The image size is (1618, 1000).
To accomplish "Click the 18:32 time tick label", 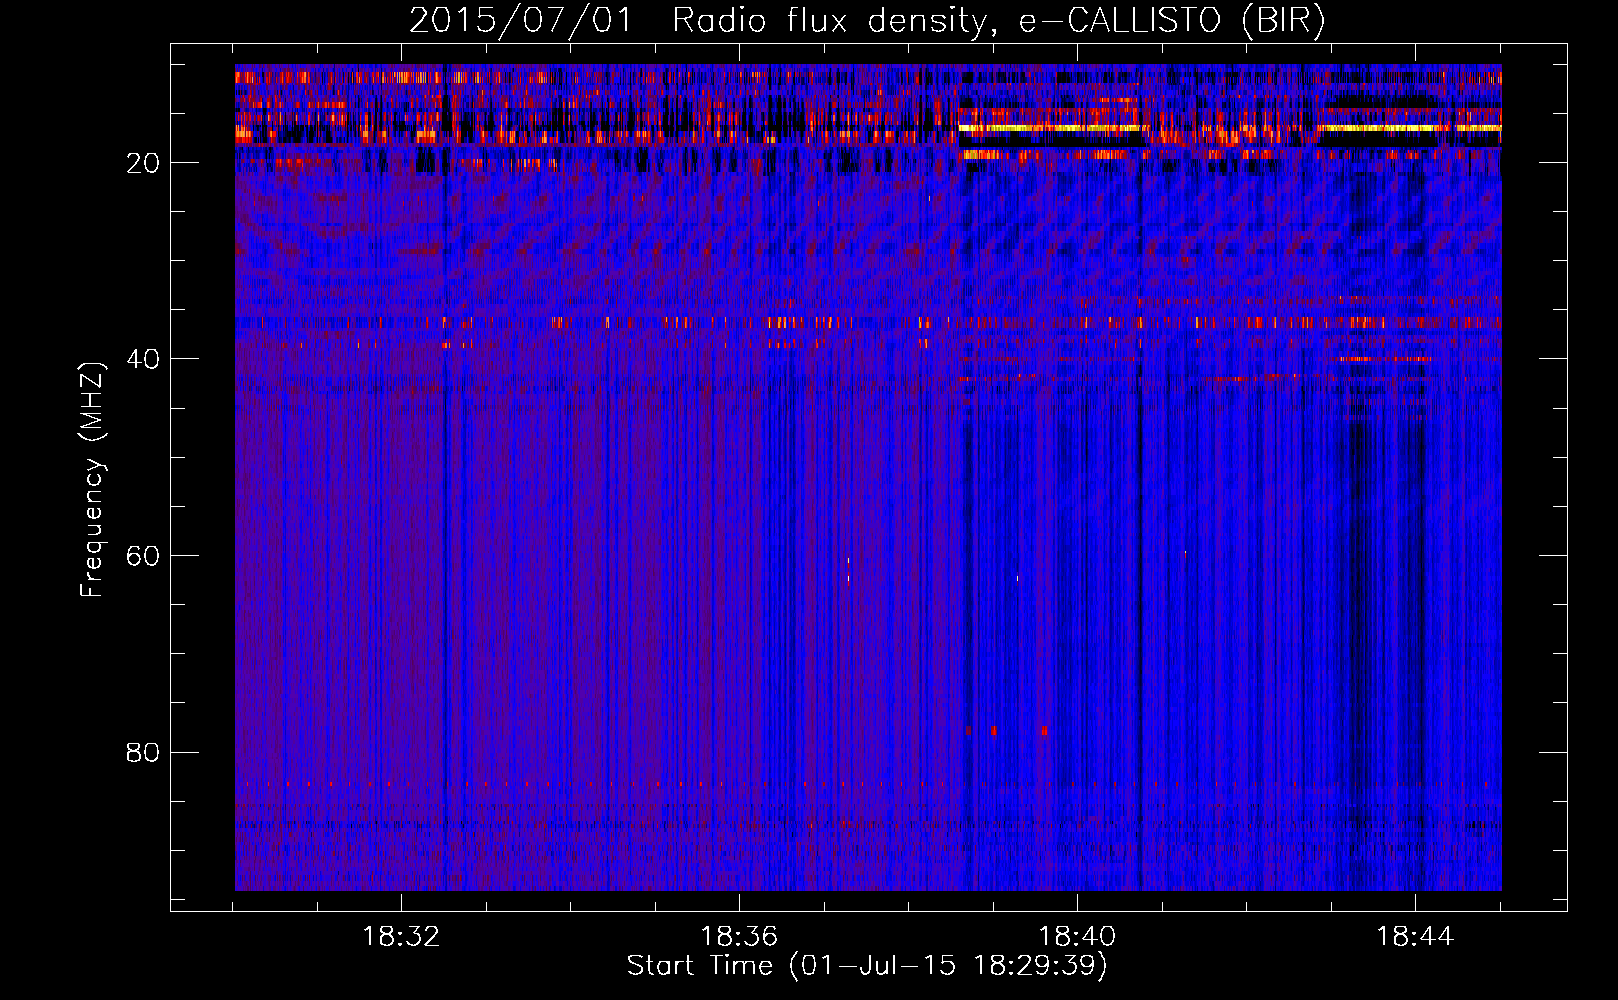I will point(401,937).
